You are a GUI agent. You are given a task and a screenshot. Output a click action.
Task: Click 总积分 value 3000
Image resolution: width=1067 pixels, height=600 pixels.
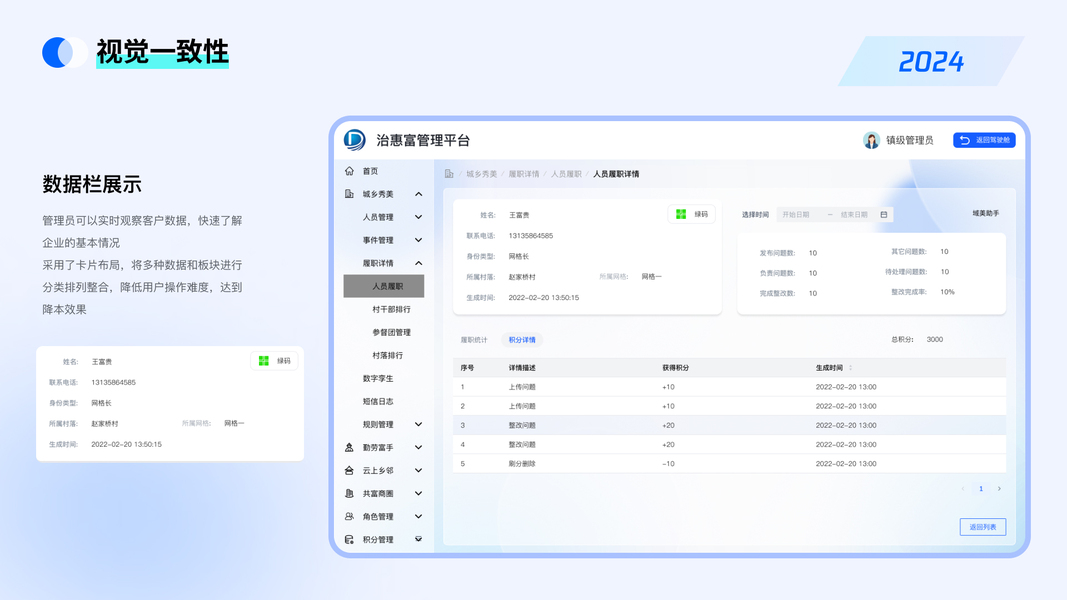[935, 339]
